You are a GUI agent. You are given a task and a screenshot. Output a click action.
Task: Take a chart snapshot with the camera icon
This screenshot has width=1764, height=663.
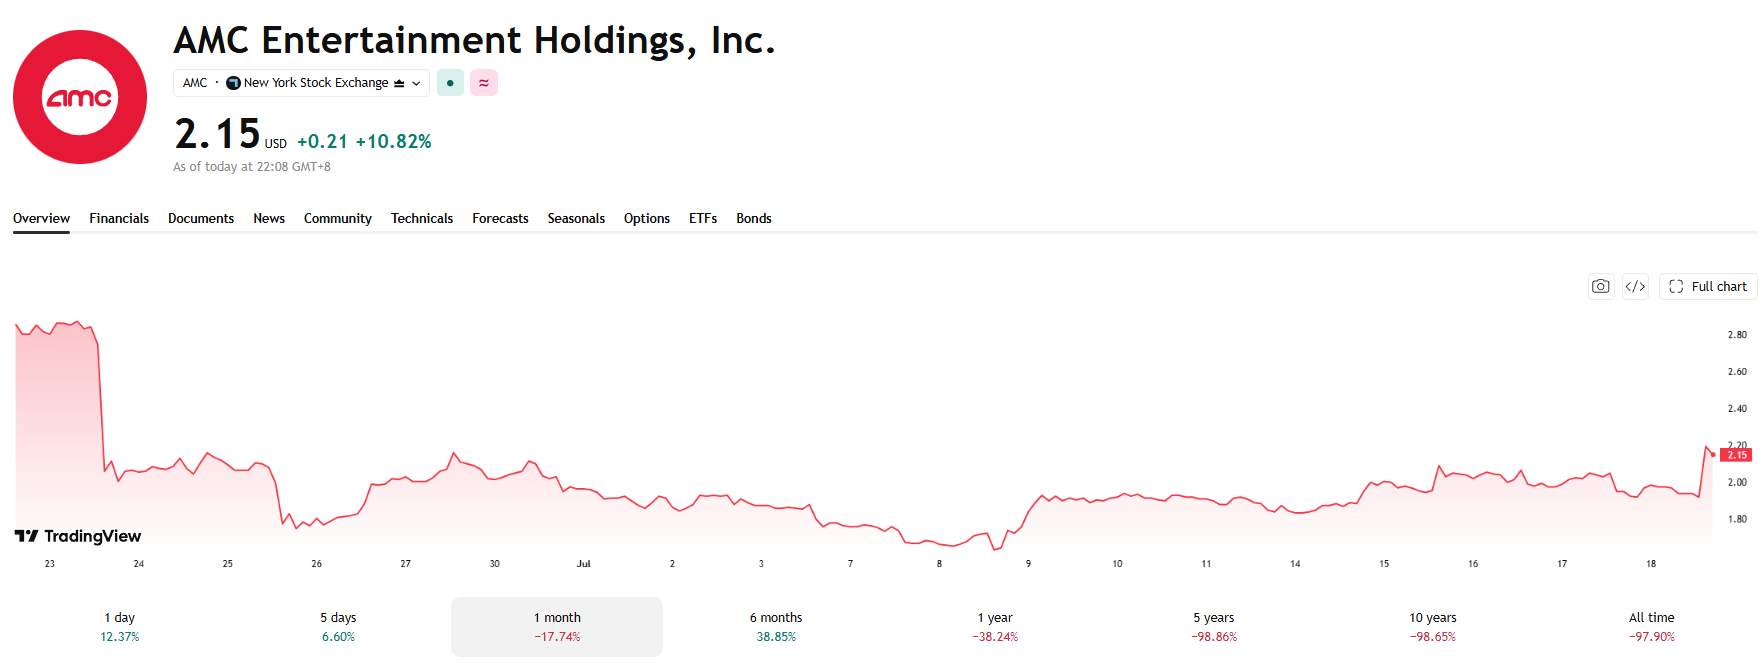coord(1601,286)
